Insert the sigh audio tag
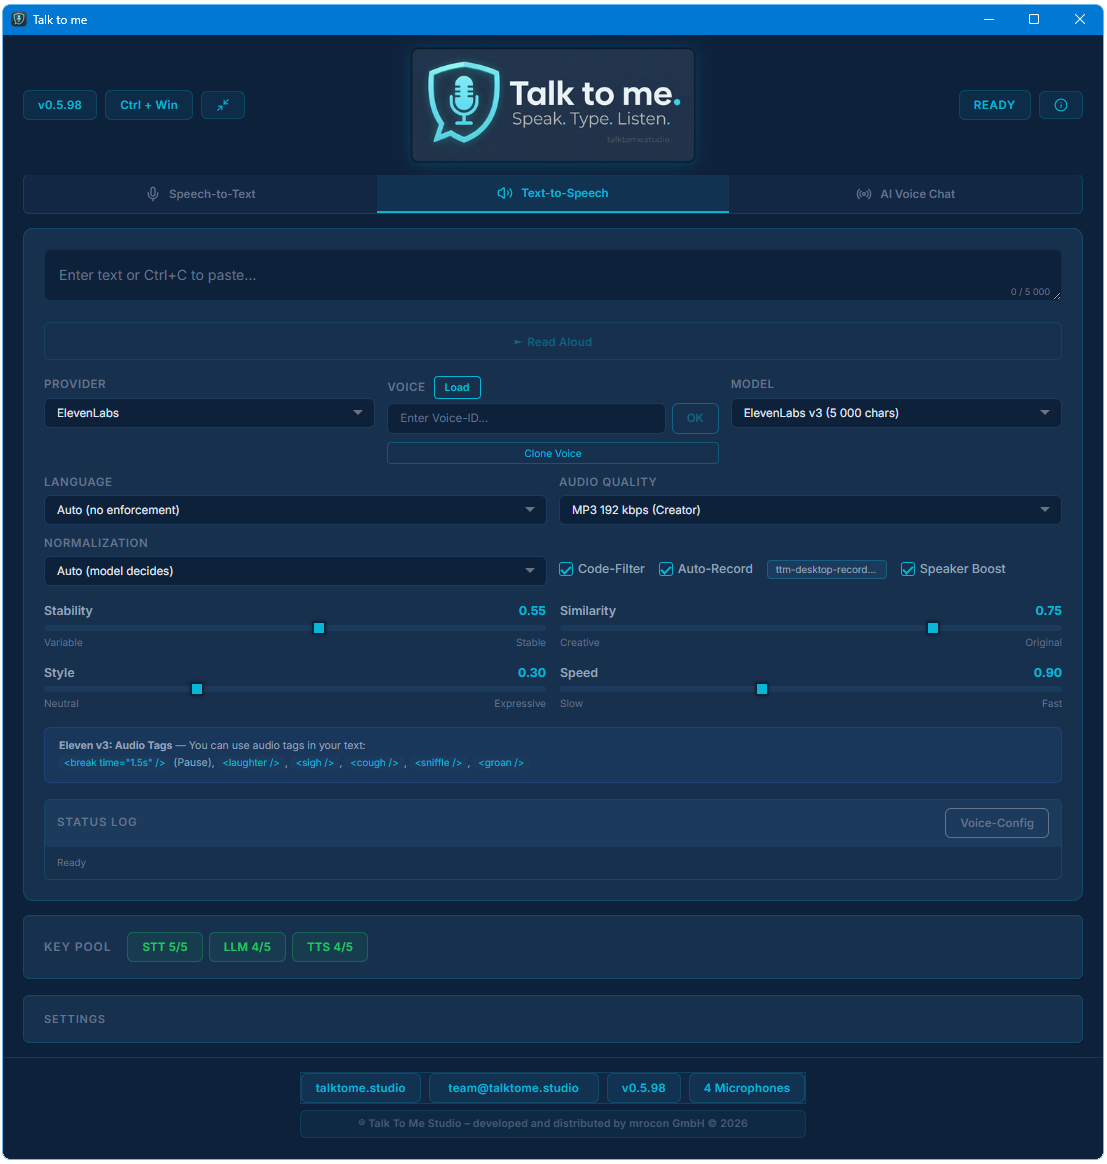This screenshot has height=1164, width=1107. (315, 762)
